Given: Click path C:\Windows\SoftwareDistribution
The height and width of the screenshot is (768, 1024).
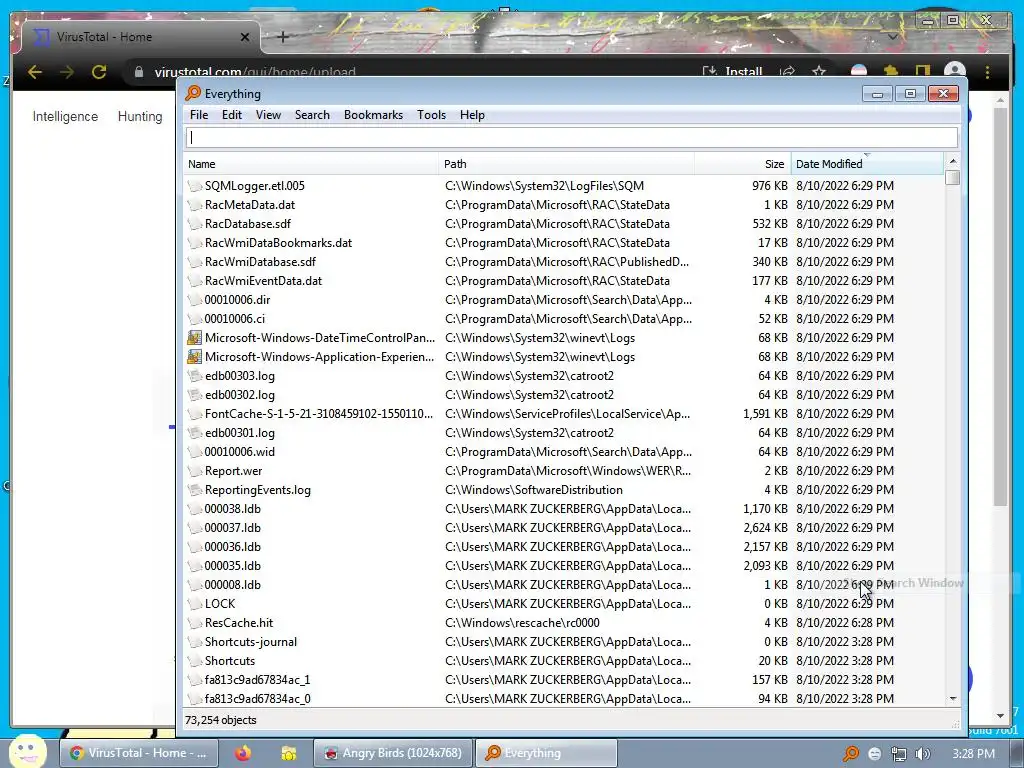Looking at the screenshot, I should pos(534,490).
